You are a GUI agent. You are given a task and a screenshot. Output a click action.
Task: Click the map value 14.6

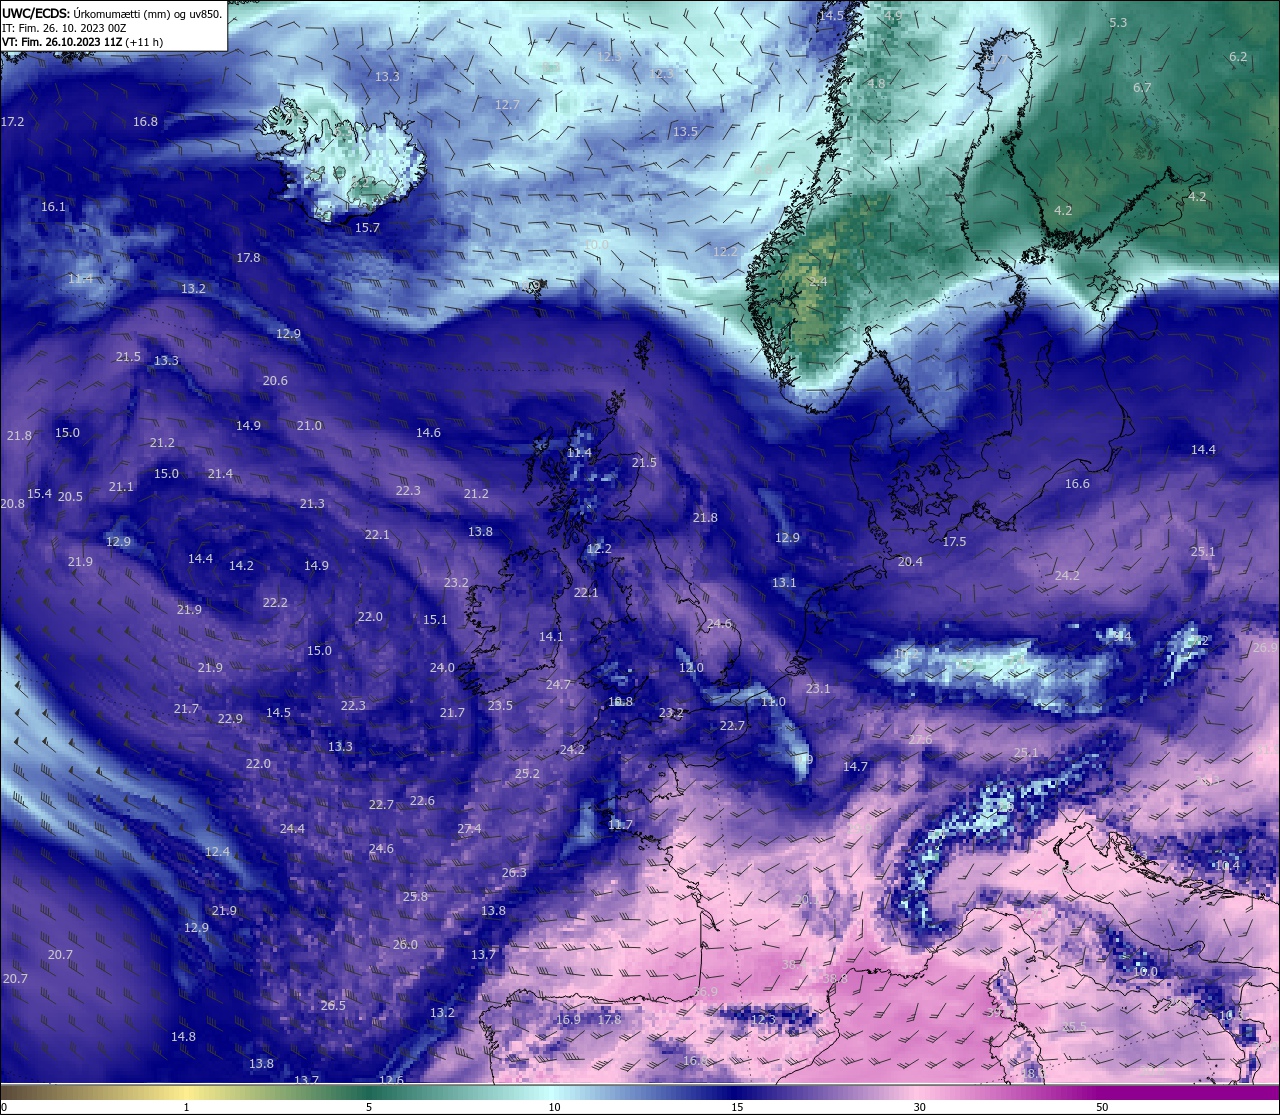click(x=428, y=432)
